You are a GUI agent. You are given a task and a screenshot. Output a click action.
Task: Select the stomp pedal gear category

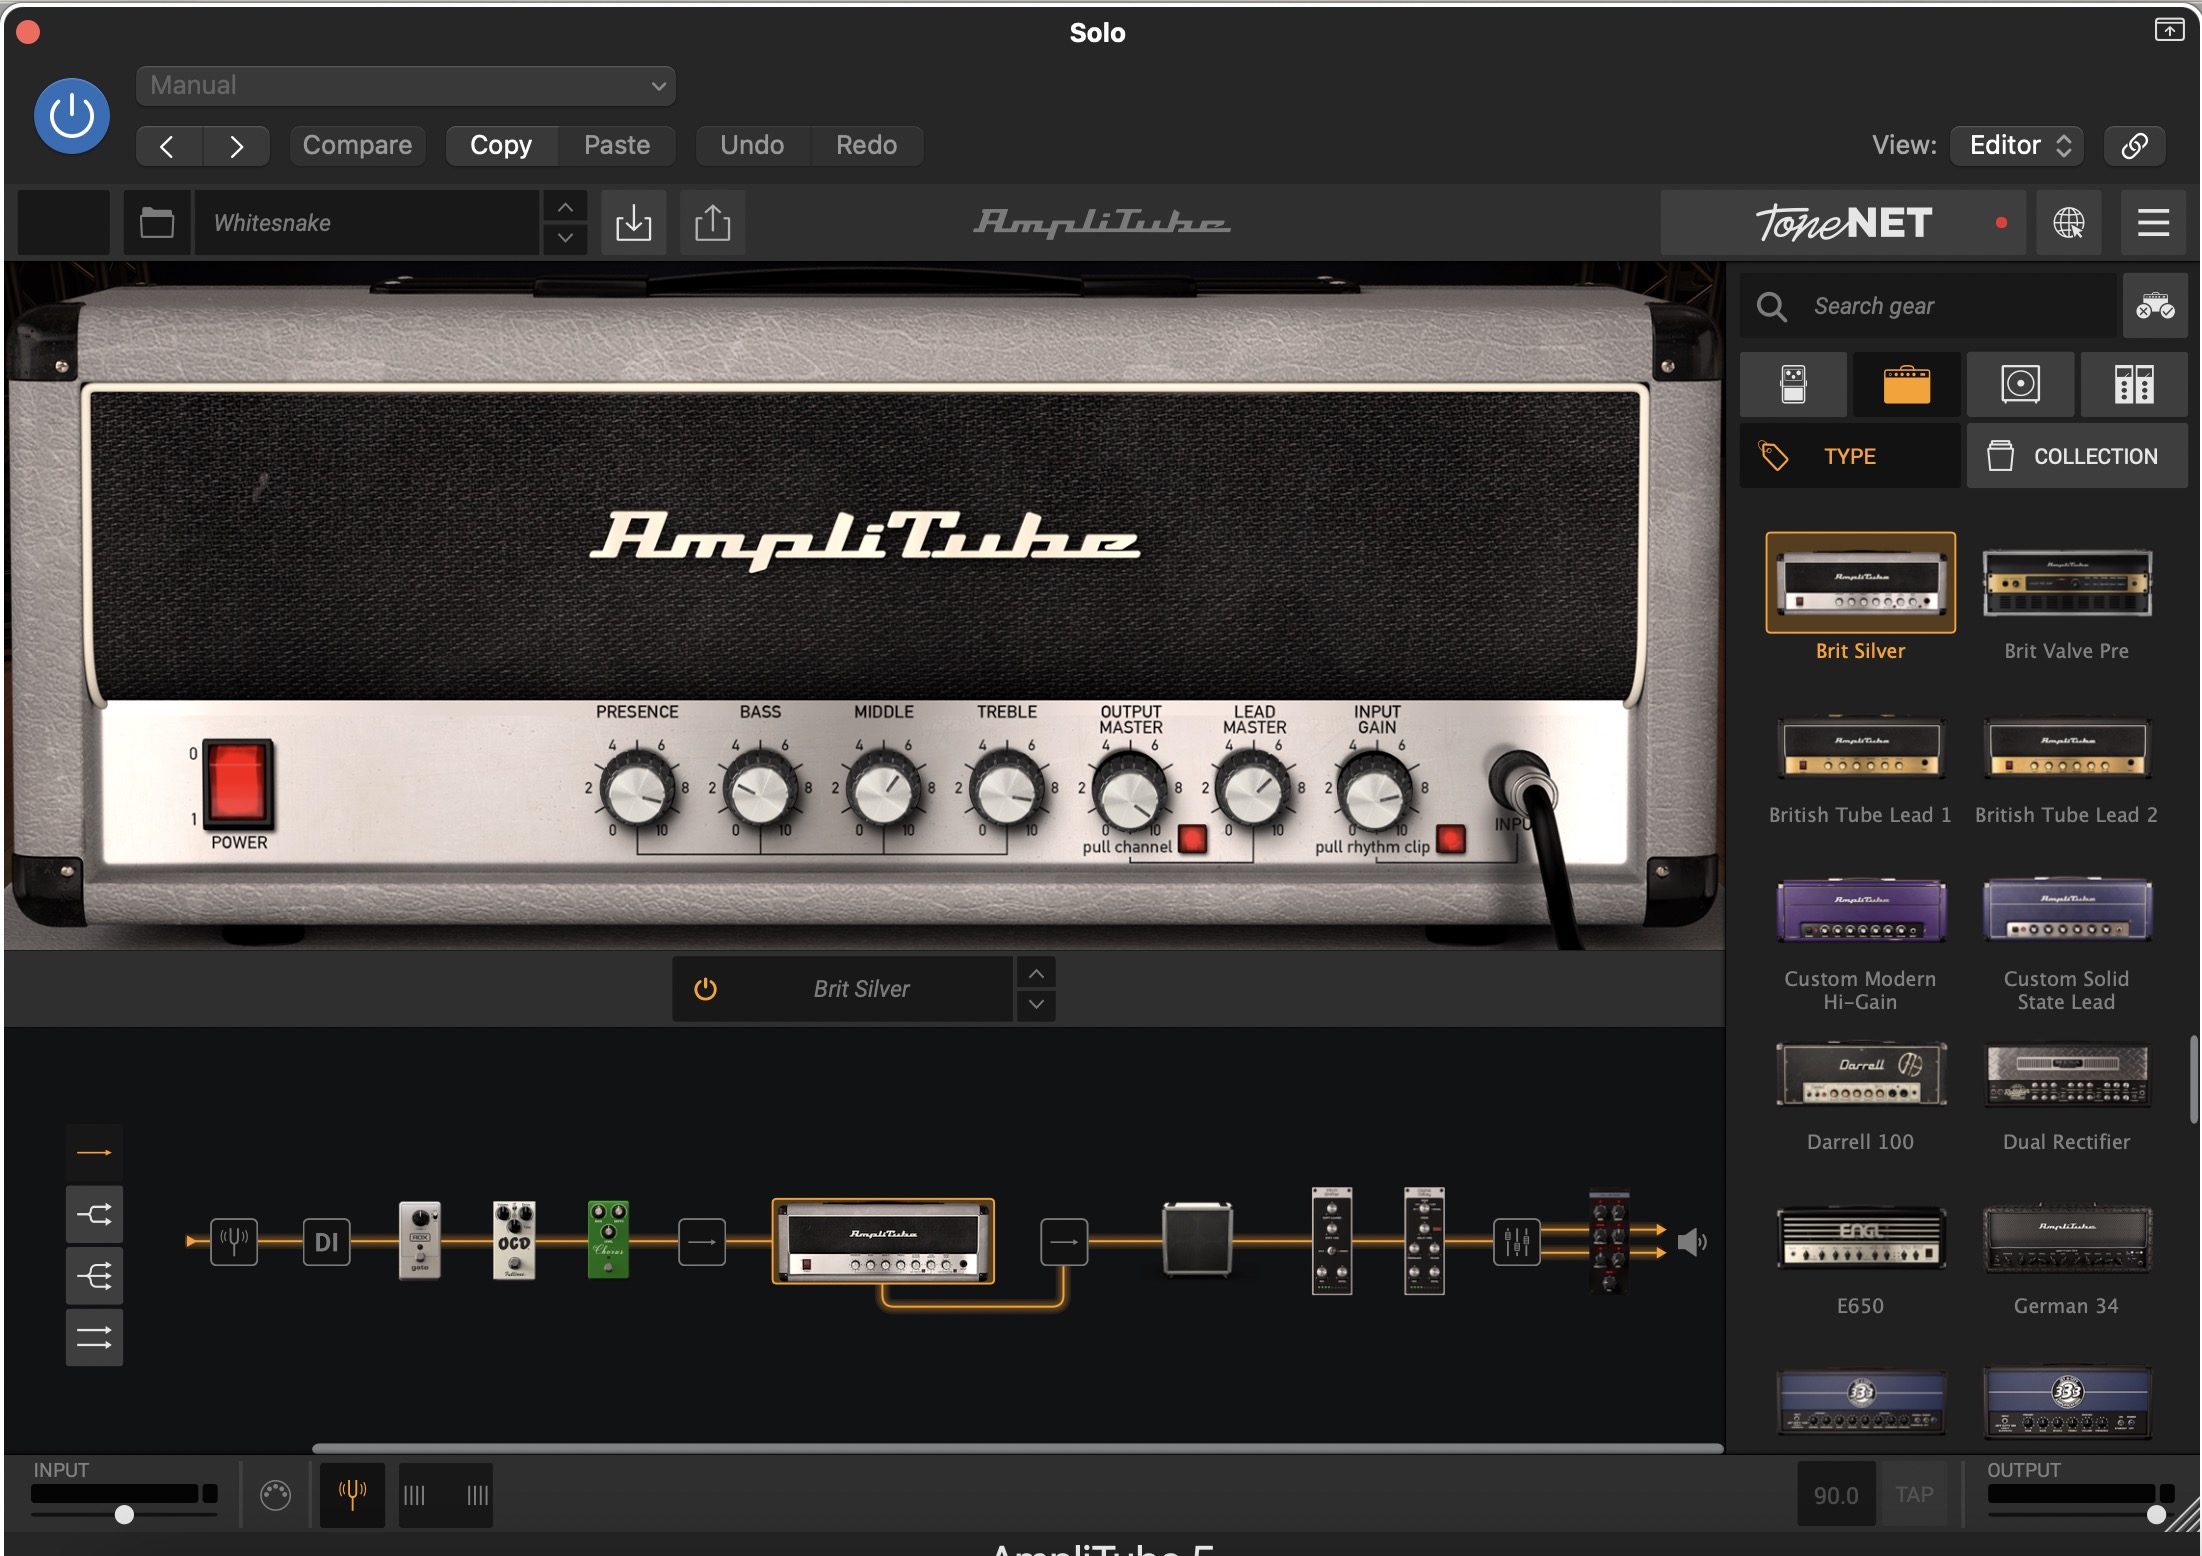(x=1793, y=384)
